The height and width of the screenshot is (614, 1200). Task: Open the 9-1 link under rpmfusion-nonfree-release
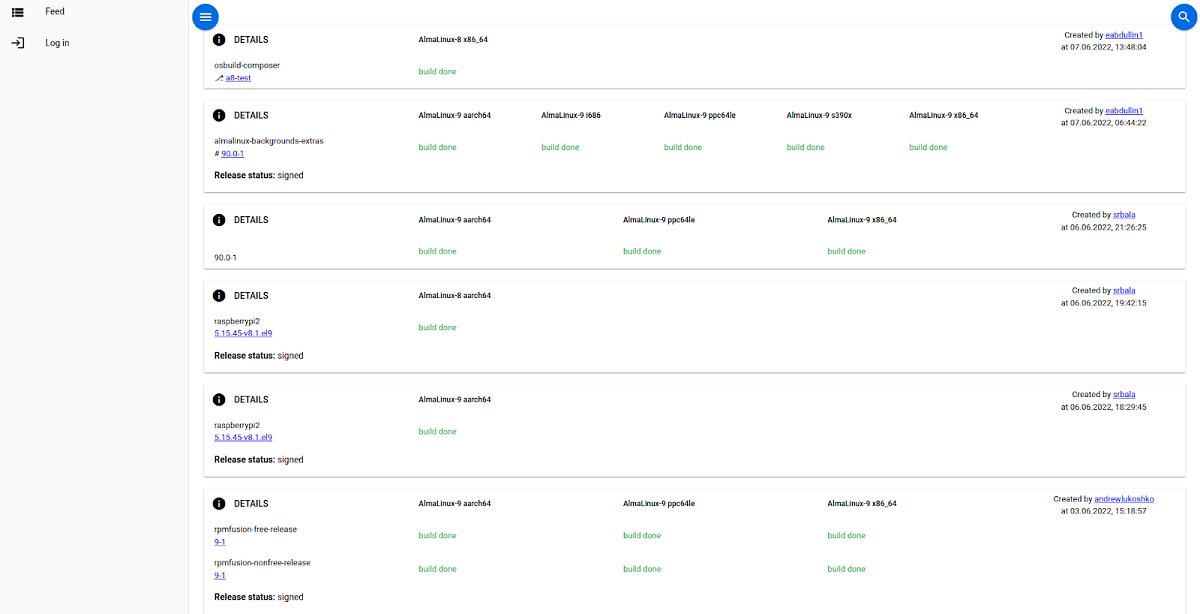tap(219, 575)
